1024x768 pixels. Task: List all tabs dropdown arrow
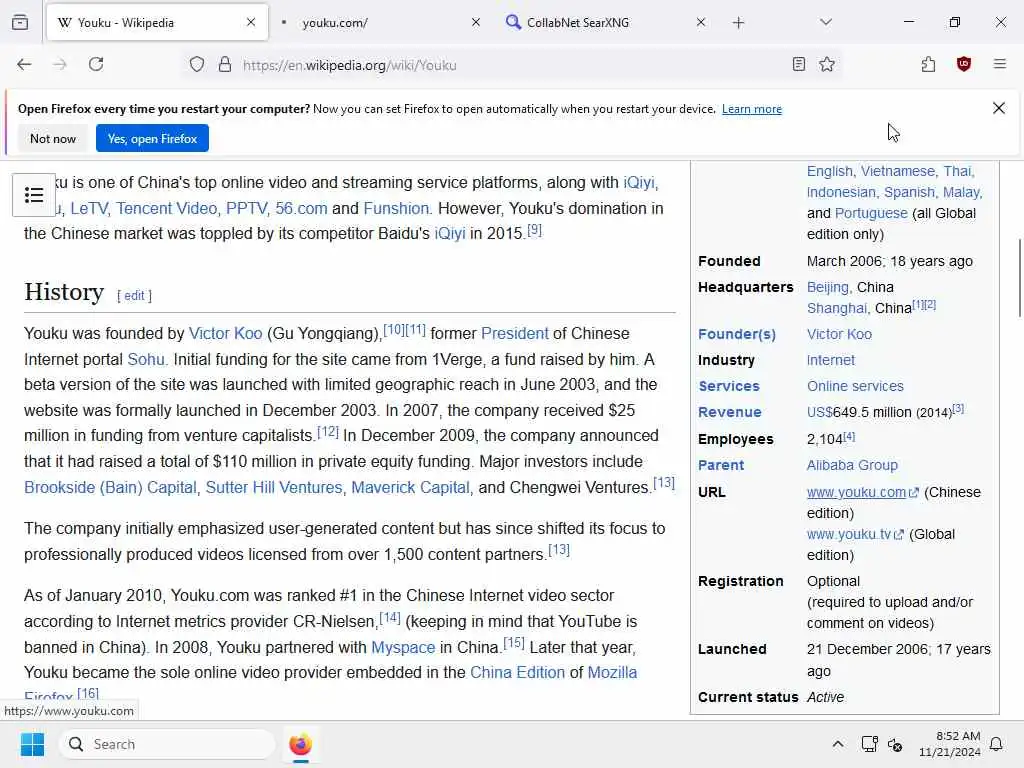pos(826,22)
